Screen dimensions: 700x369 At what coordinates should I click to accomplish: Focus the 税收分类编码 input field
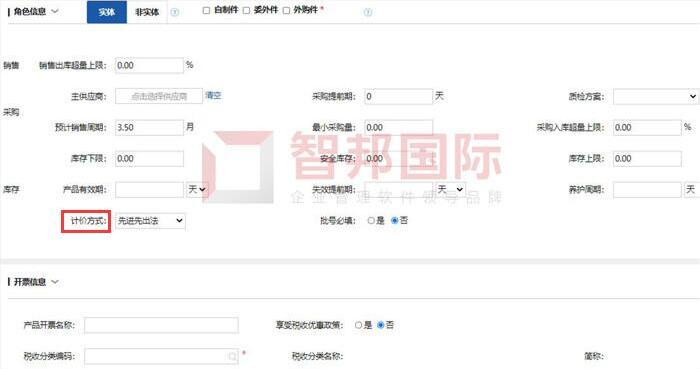pyautogui.click(x=161, y=356)
